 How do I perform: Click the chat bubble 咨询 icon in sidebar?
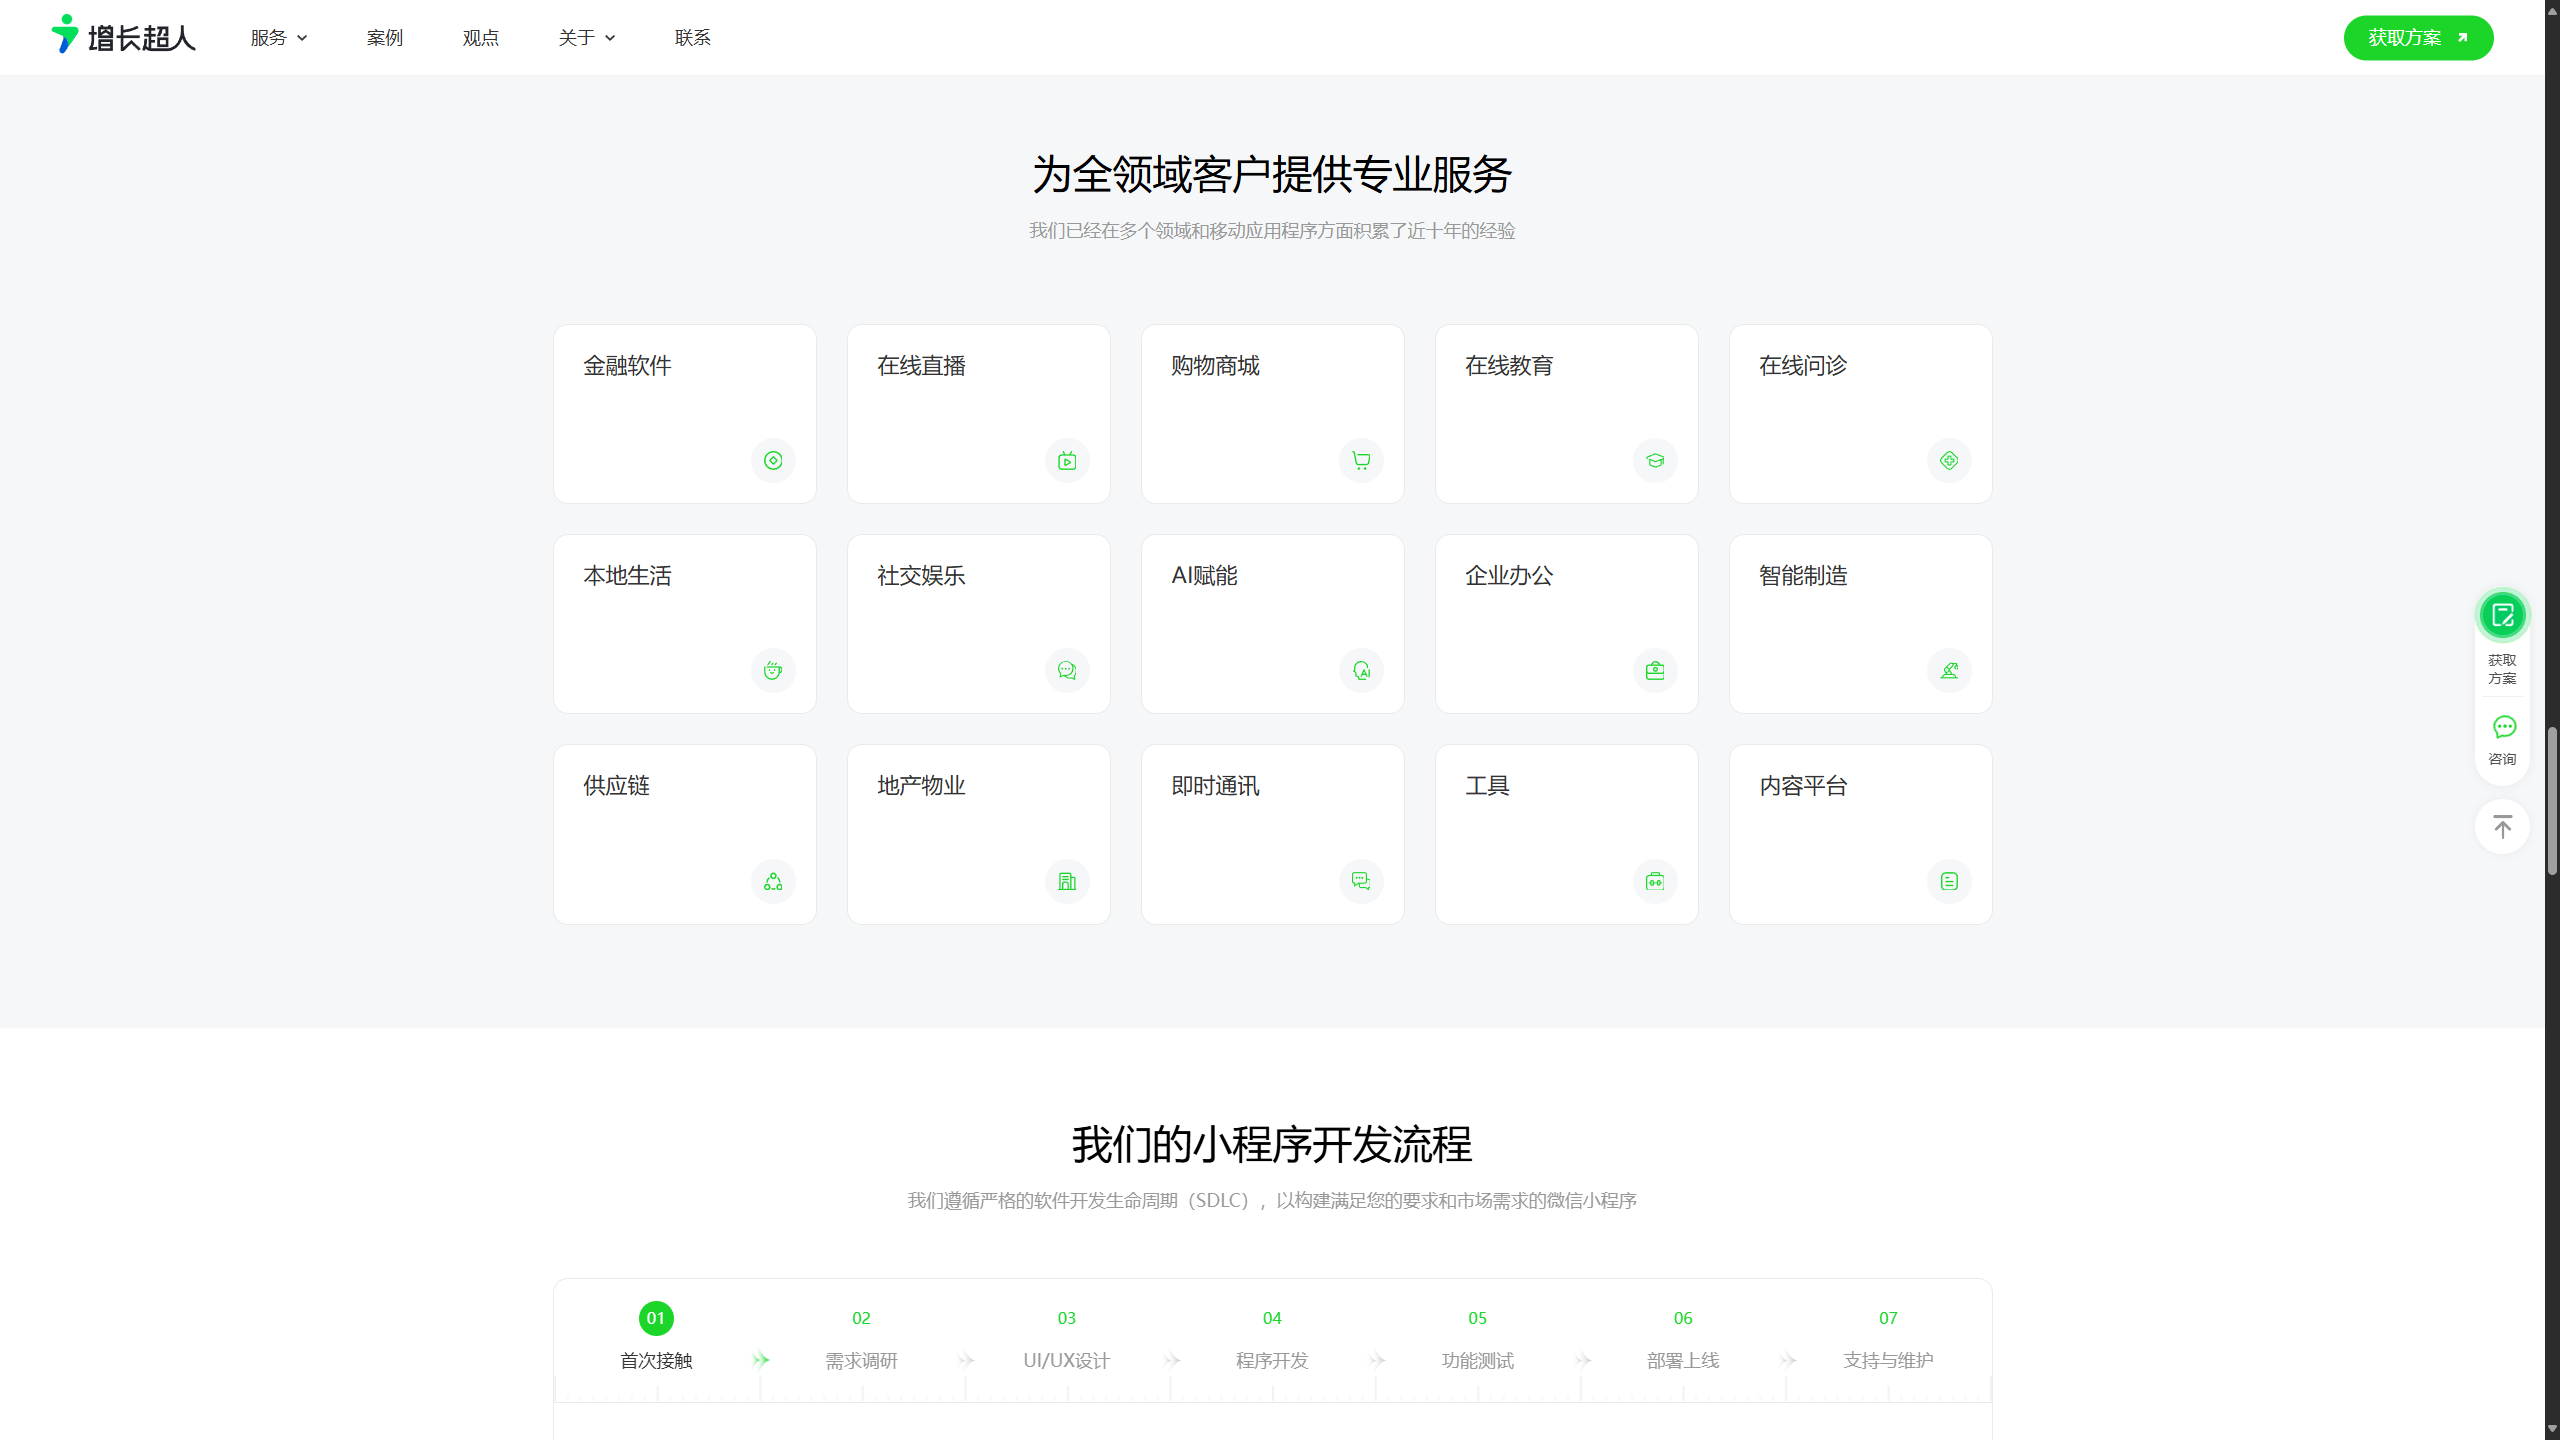coord(2503,728)
